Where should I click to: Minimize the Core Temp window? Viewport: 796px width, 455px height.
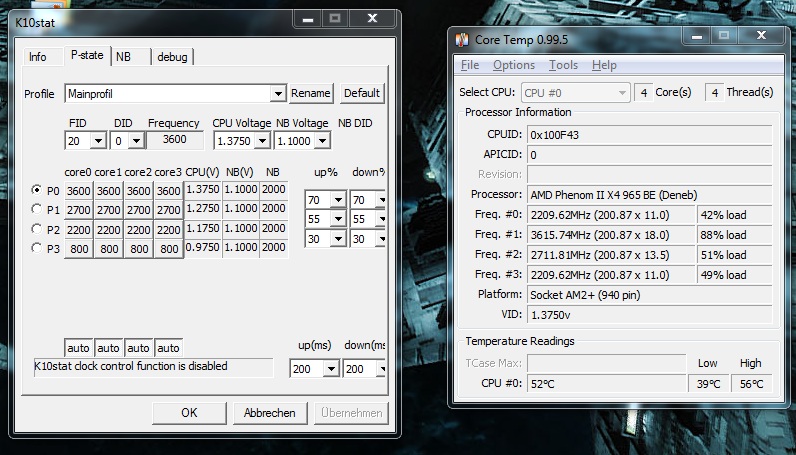click(x=697, y=36)
